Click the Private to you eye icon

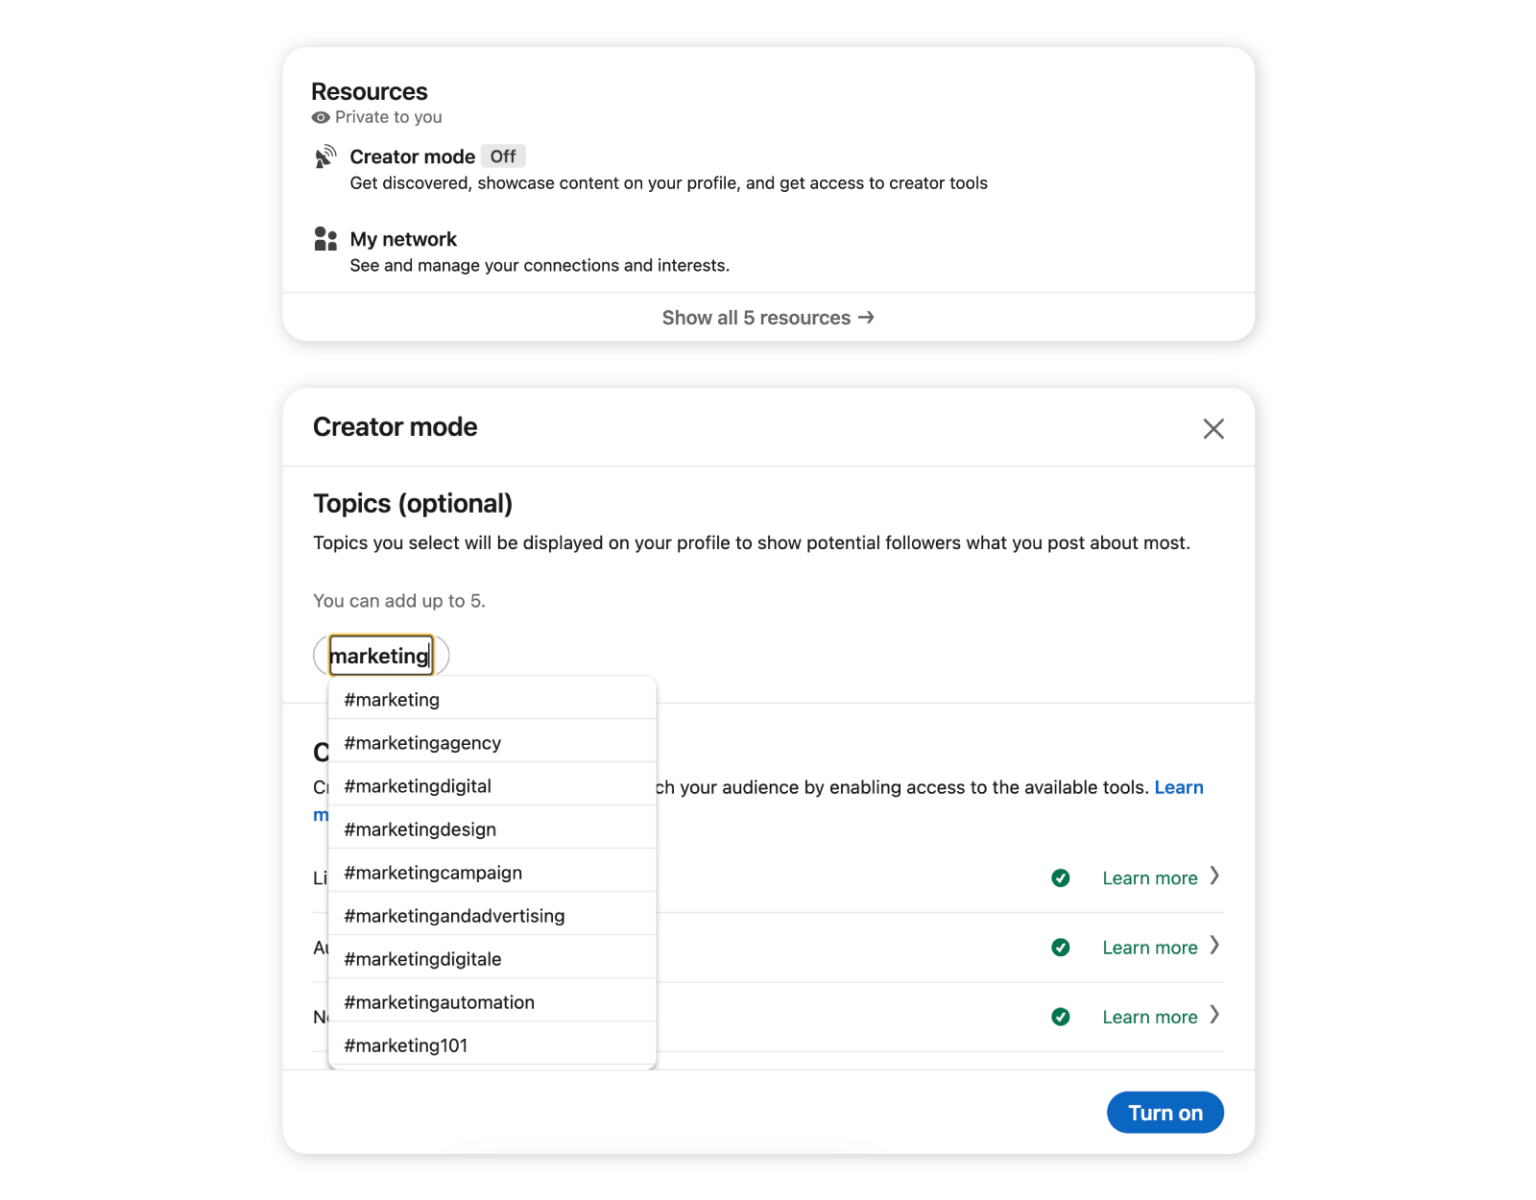(x=320, y=117)
